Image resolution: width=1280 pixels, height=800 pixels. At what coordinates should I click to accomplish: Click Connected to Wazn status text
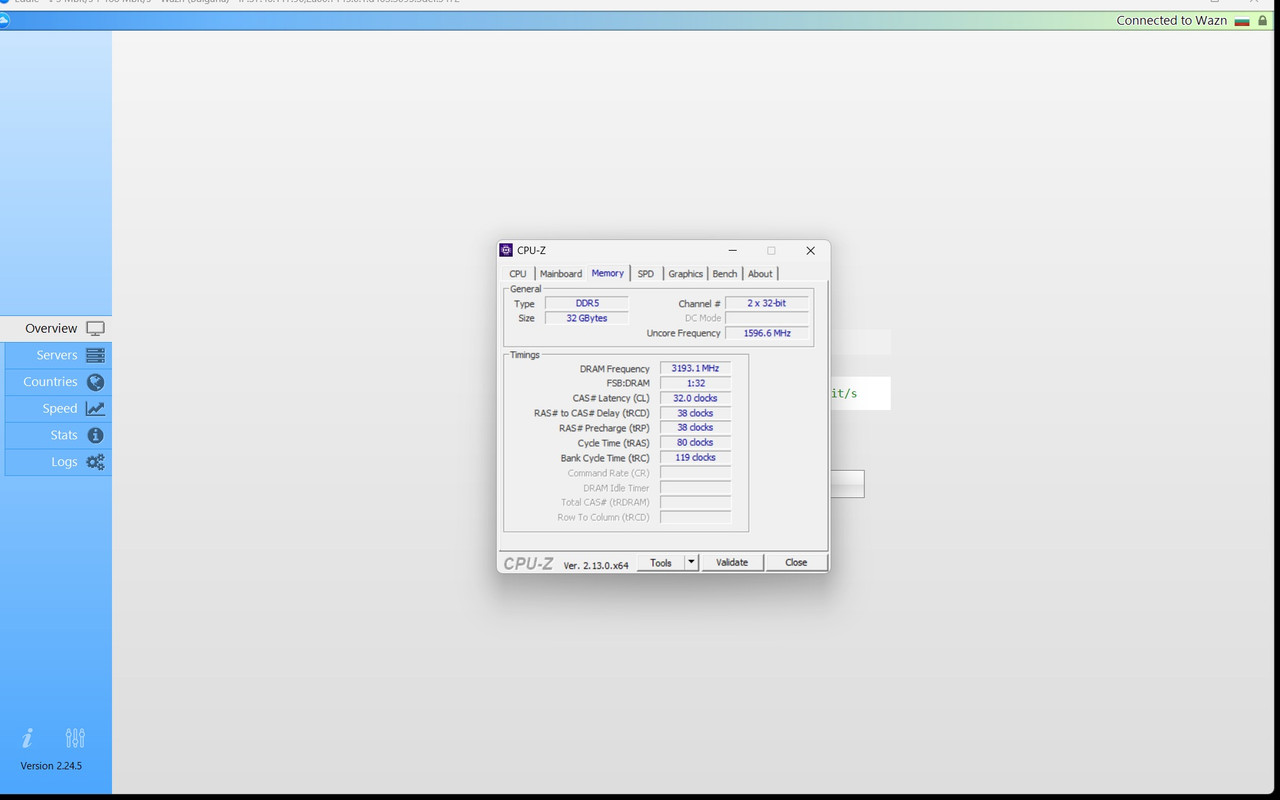(1171, 20)
